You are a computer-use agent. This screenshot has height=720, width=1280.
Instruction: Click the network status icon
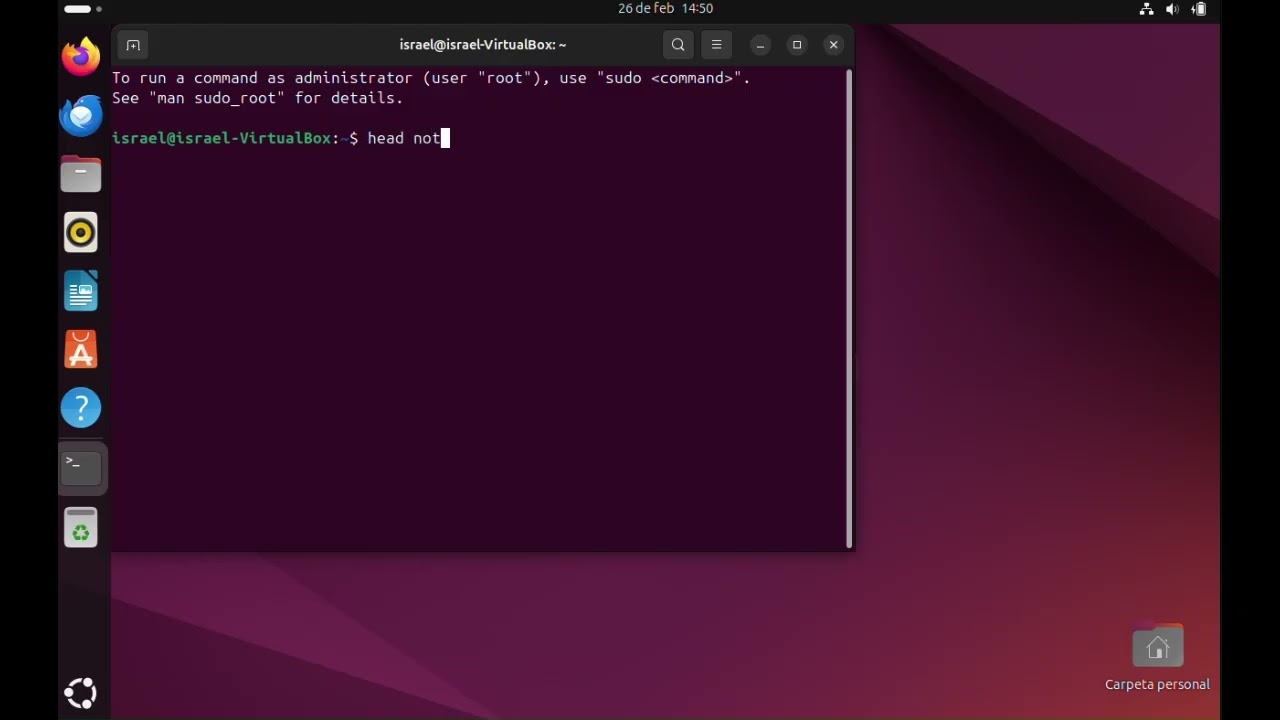coord(1146,9)
